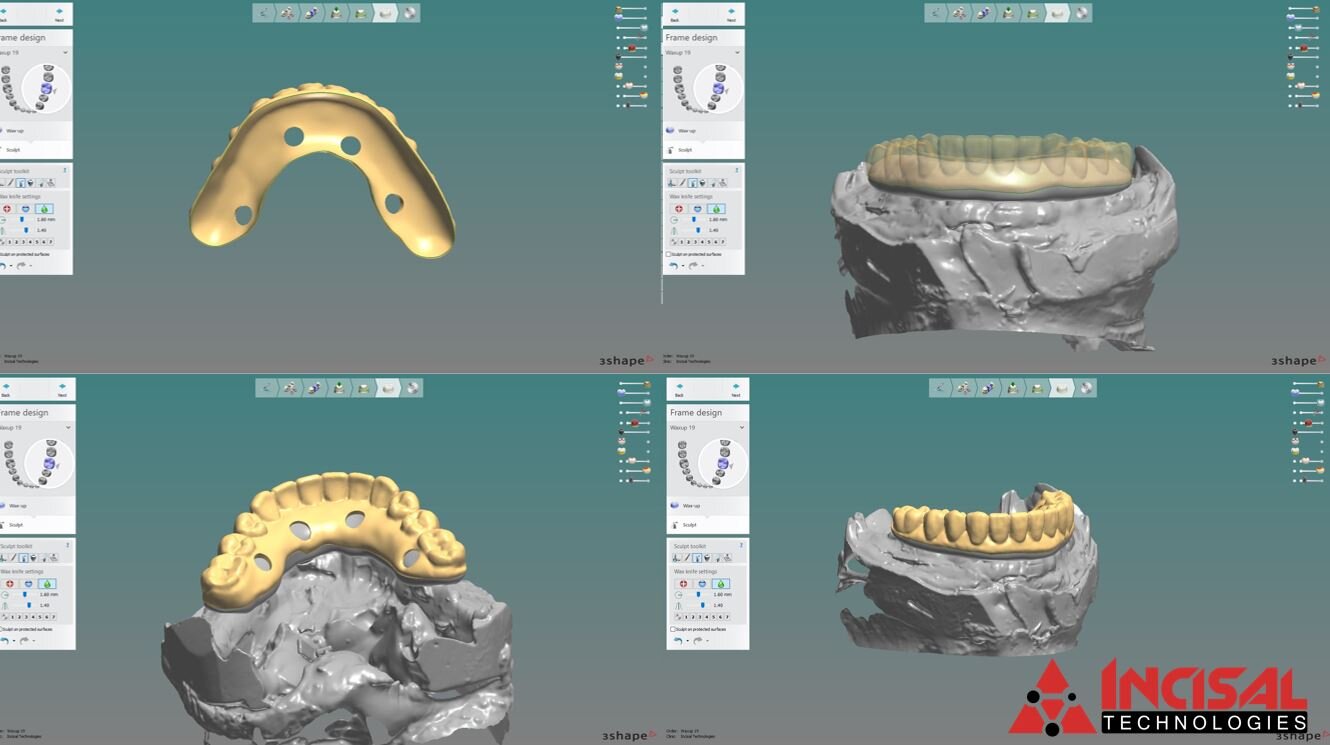Activate the blue smooth mode in the transparent-teeth view
1330x745 pixels.
pyautogui.click(x=698, y=209)
